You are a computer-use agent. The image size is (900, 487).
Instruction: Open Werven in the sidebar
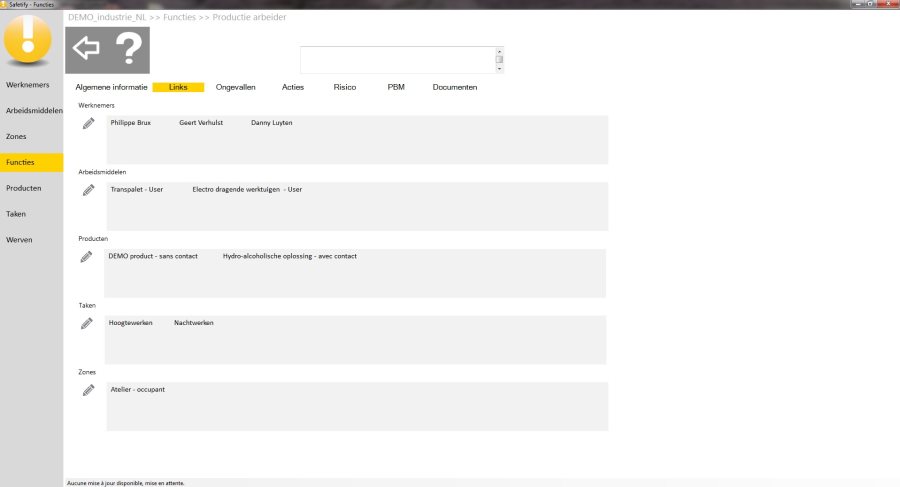point(19,240)
